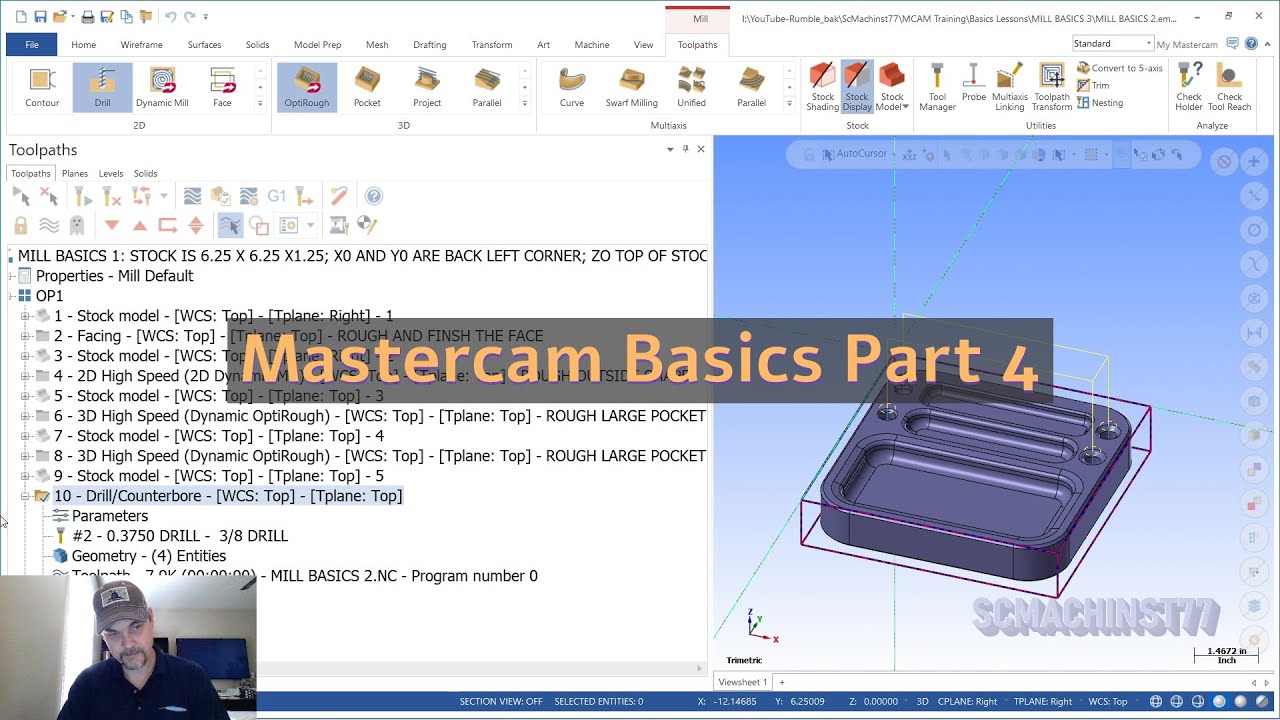The width and height of the screenshot is (1280, 720).
Task: Click the Trim utility button
Action: click(1093, 85)
